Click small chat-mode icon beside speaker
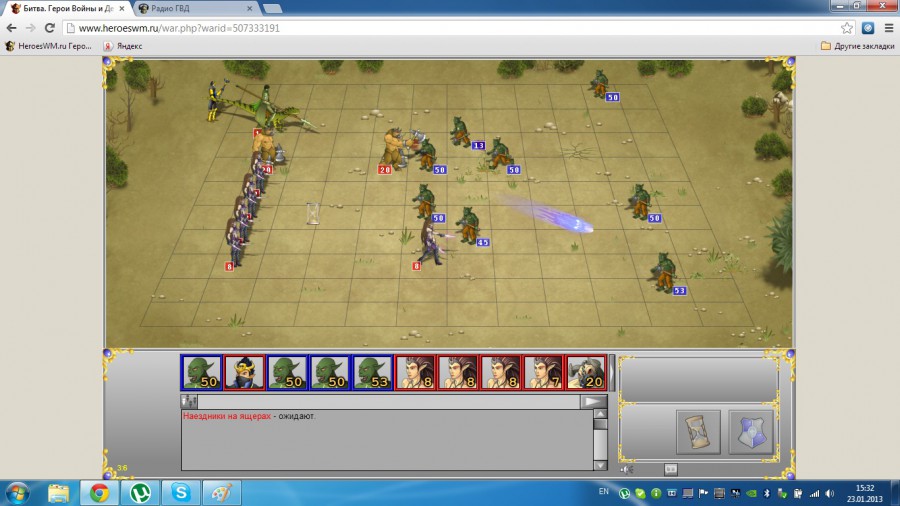Viewport: 900px width, 506px height. pos(670,469)
